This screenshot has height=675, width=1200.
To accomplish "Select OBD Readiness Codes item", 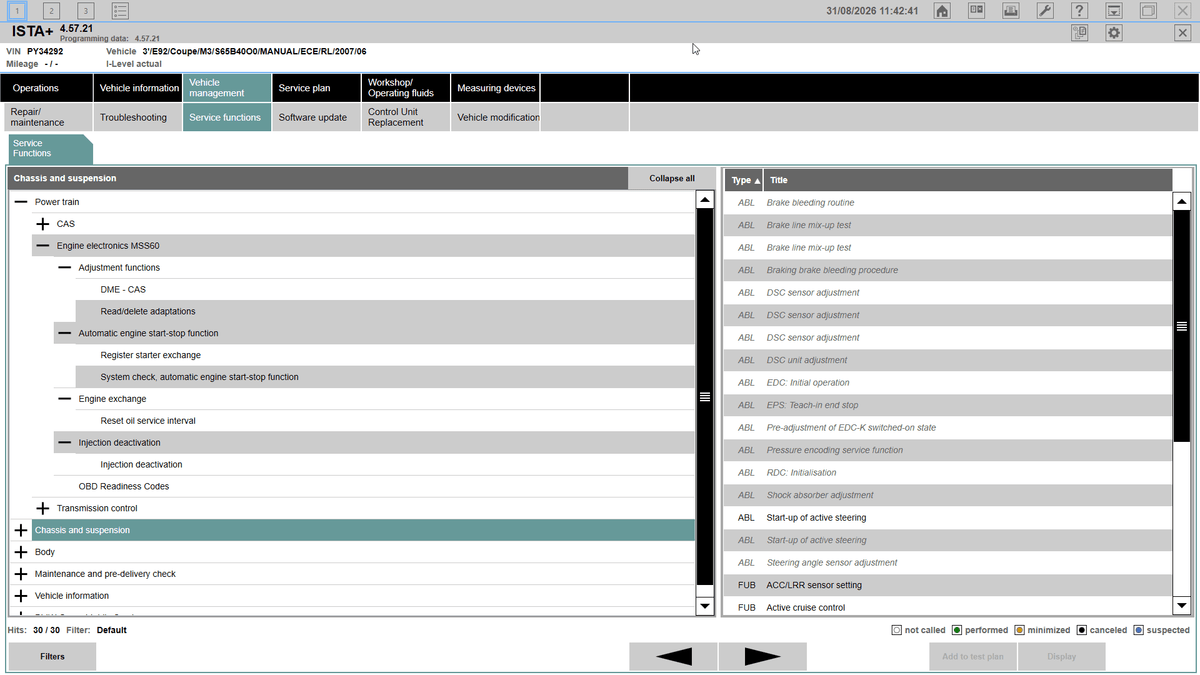I will (x=373, y=487).
